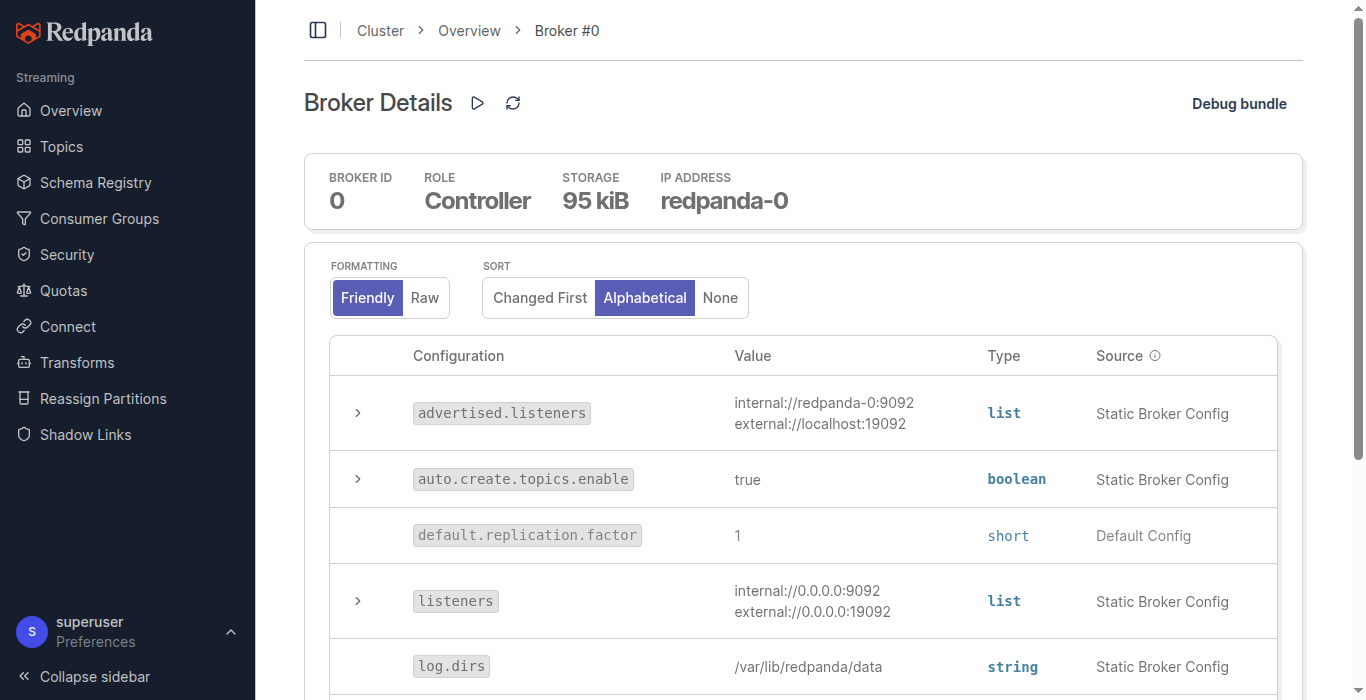The image size is (1366, 700).
Task: Expand the listeners configuration row
Action: click(358, 601)
